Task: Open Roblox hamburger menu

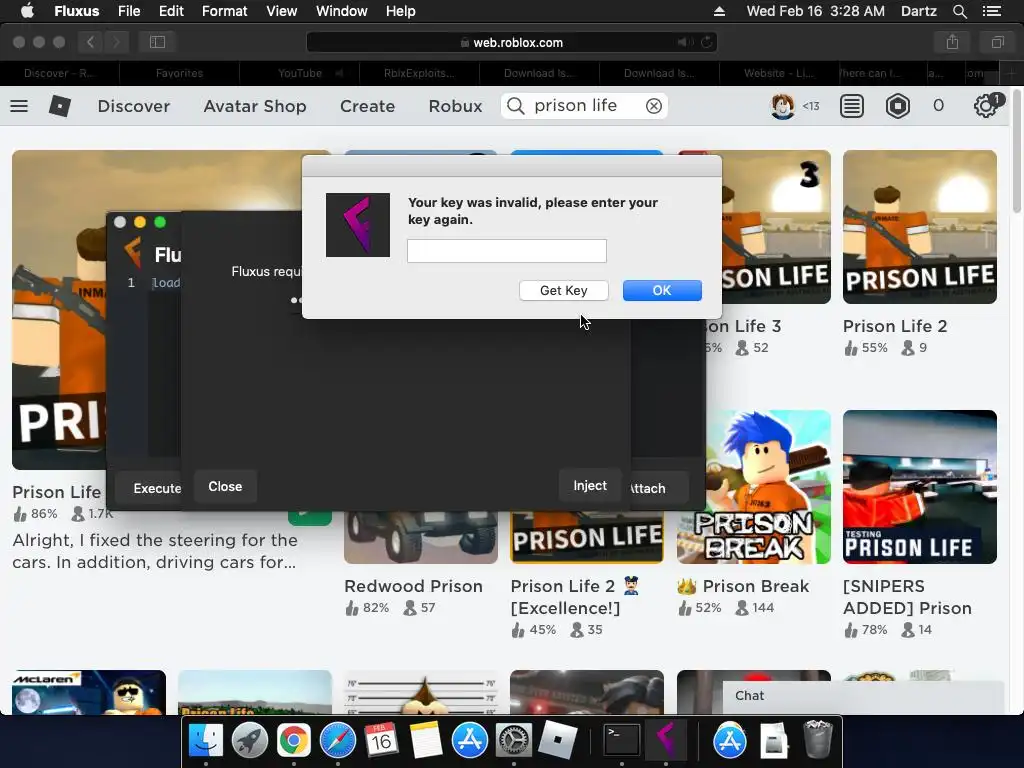Action: coord(19,106)
